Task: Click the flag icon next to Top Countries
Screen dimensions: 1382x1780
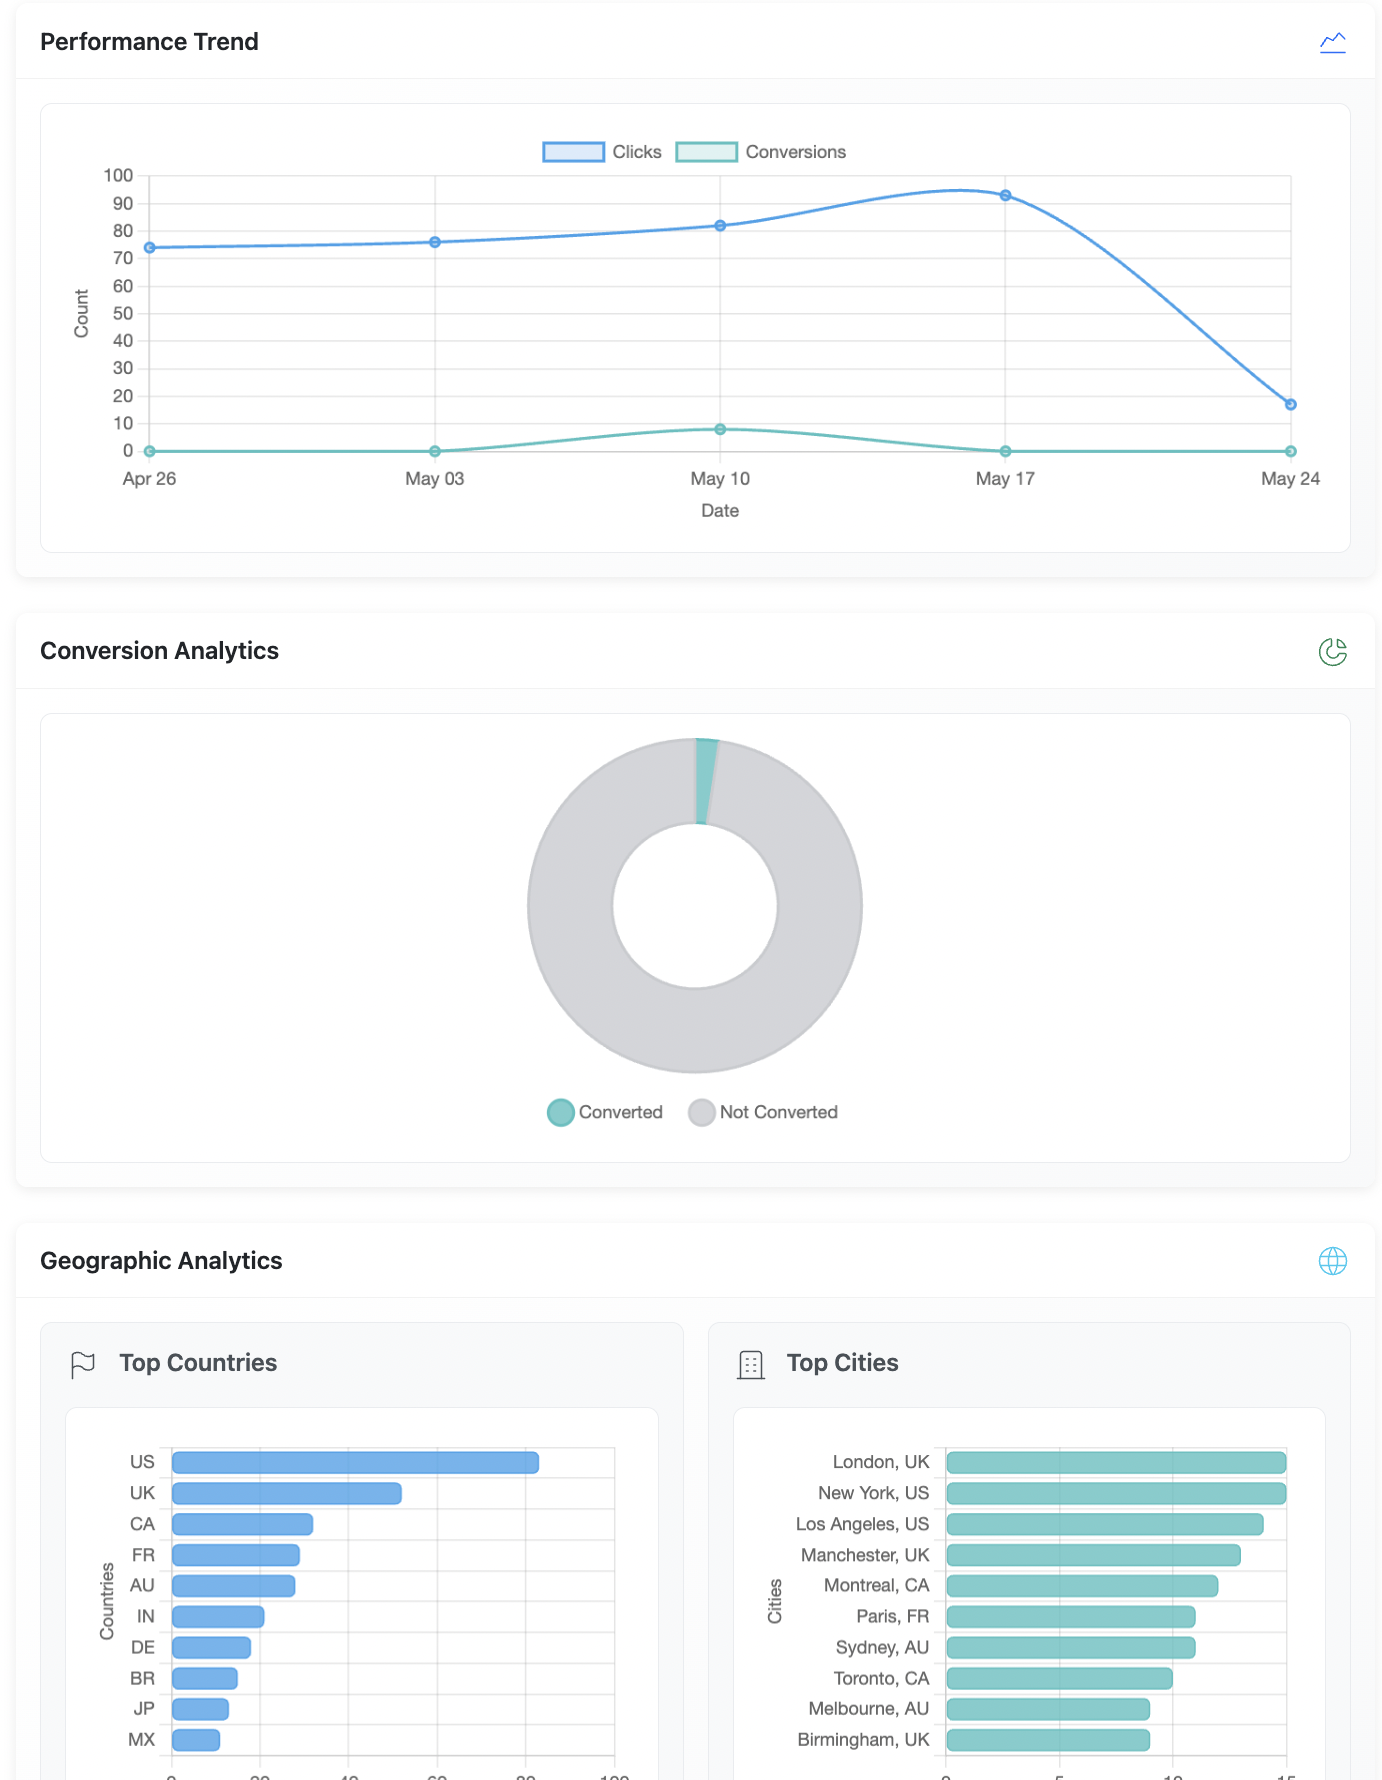Action: point(83,1364)
